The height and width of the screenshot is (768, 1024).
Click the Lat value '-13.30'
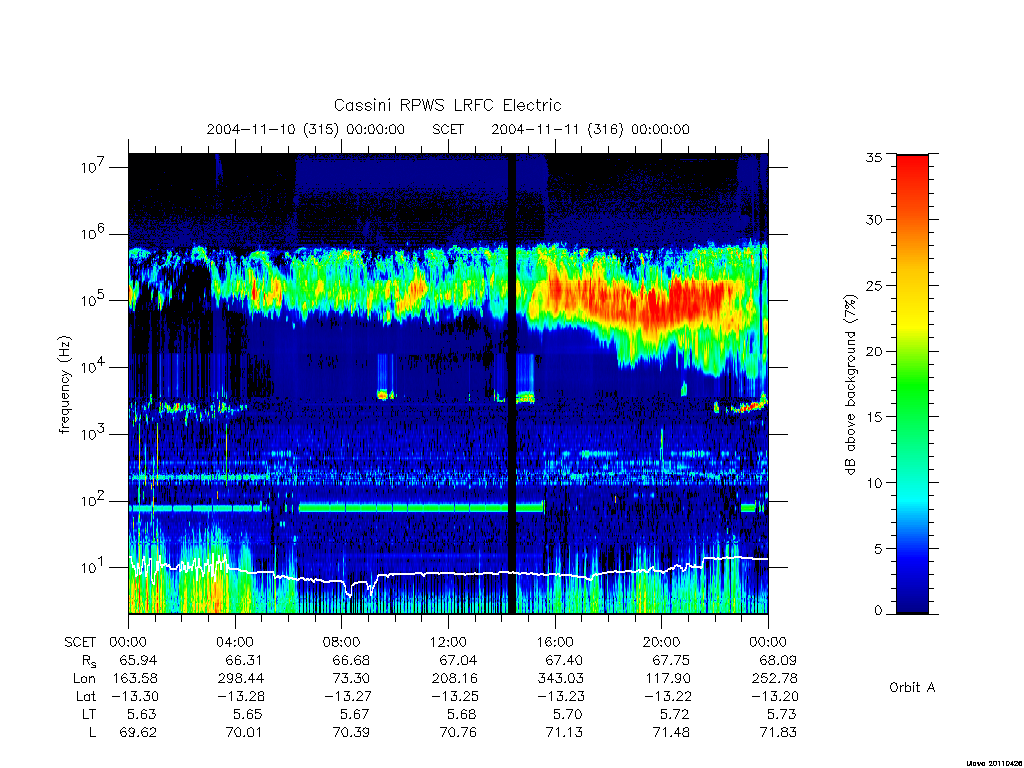135,696
